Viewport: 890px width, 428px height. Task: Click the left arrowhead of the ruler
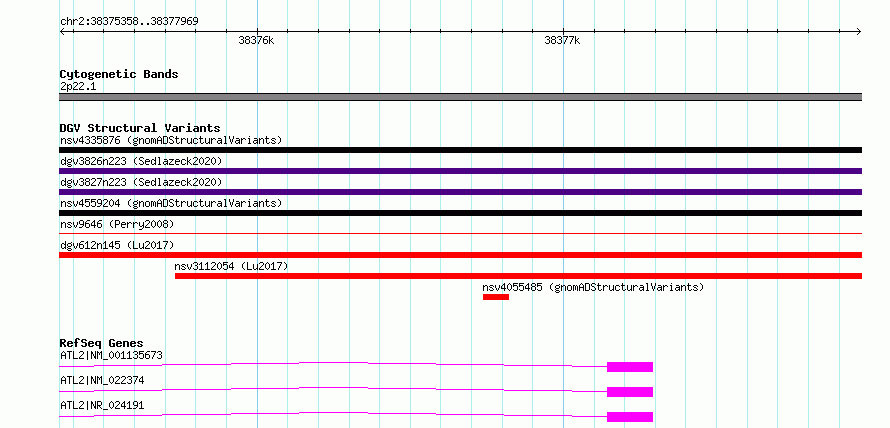tap(62, 32)
